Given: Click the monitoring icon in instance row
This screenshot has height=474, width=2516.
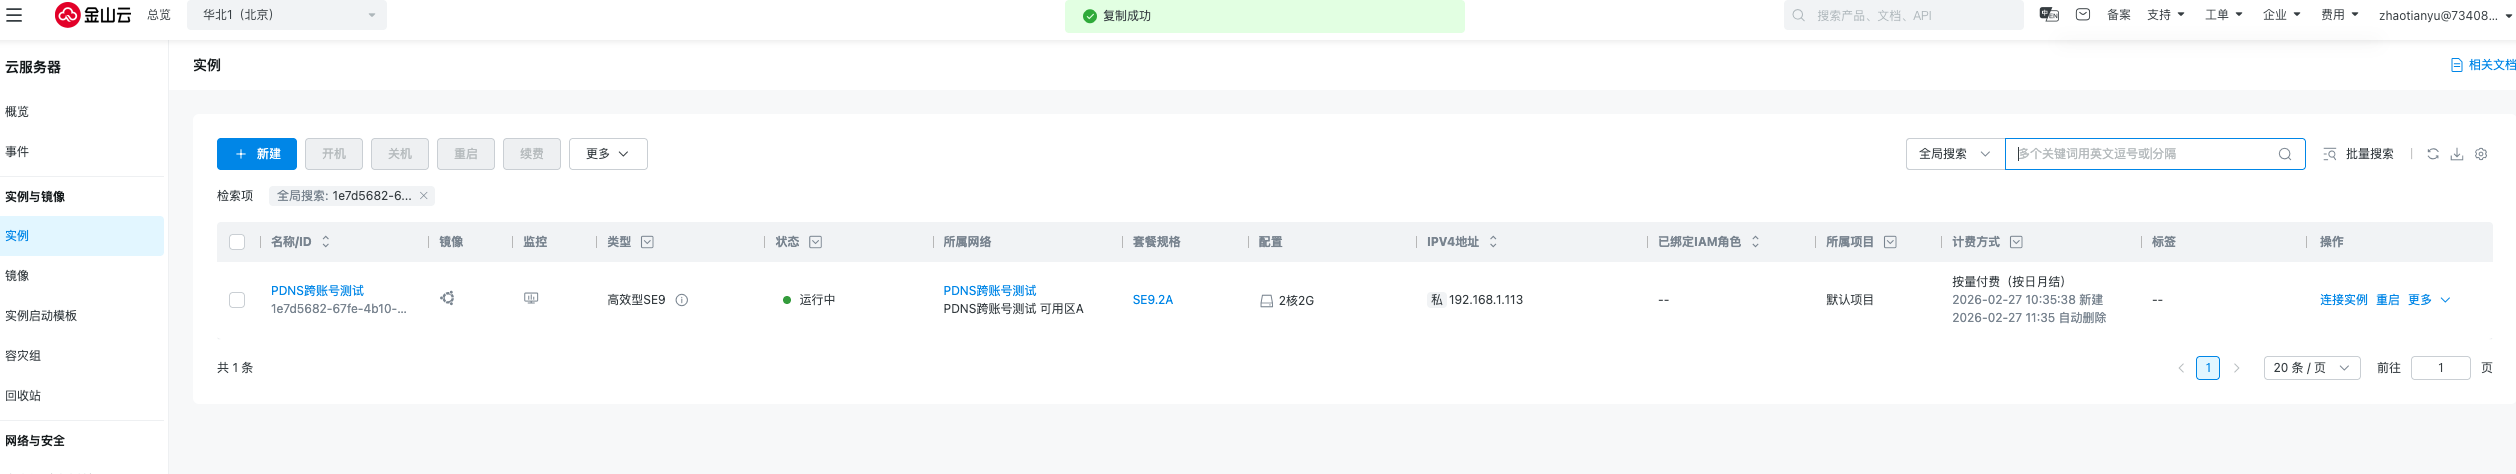Looking at the screenshot, I should [531, 299].
